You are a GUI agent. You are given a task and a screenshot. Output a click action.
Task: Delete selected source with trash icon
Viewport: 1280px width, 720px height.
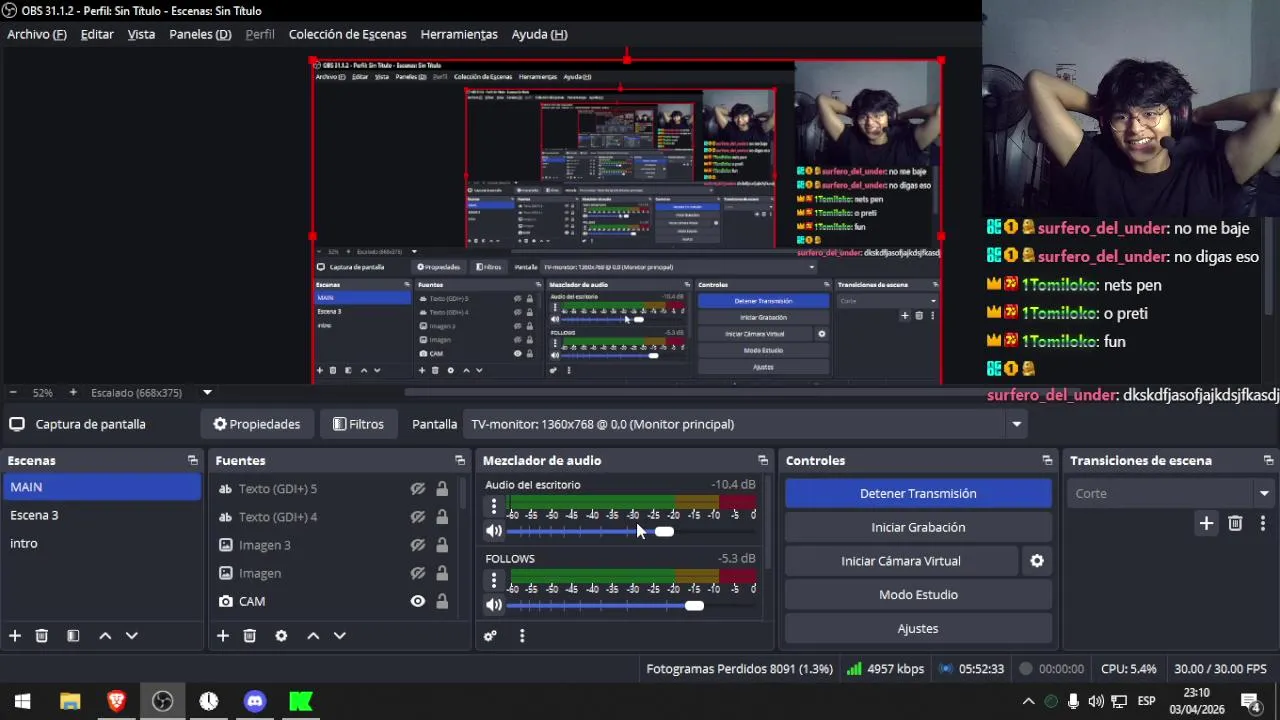(x=250, y=636)
